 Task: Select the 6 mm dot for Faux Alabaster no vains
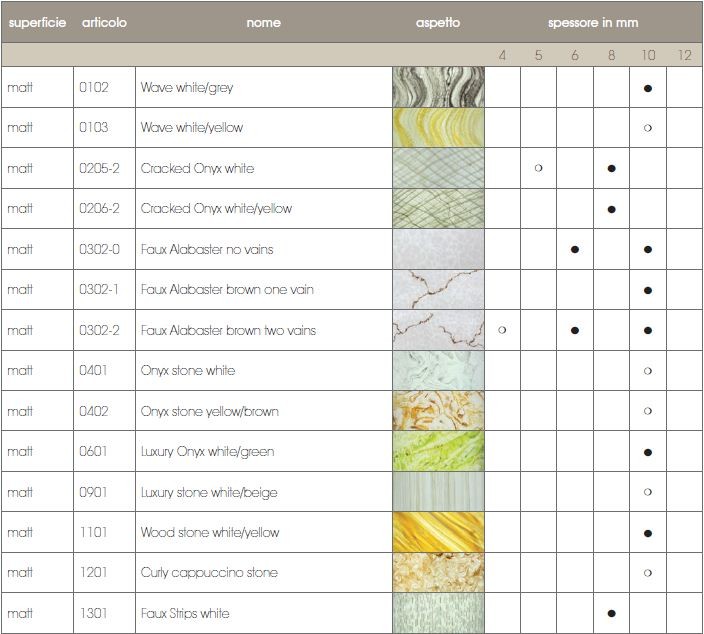coord(575,249)
